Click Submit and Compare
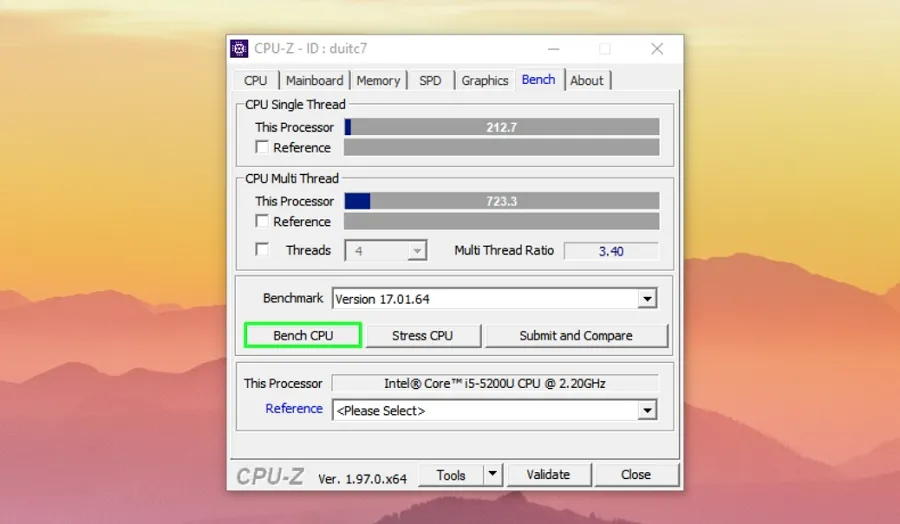The height and width of the screenshot is (524, 900). [x=576, y=336]
